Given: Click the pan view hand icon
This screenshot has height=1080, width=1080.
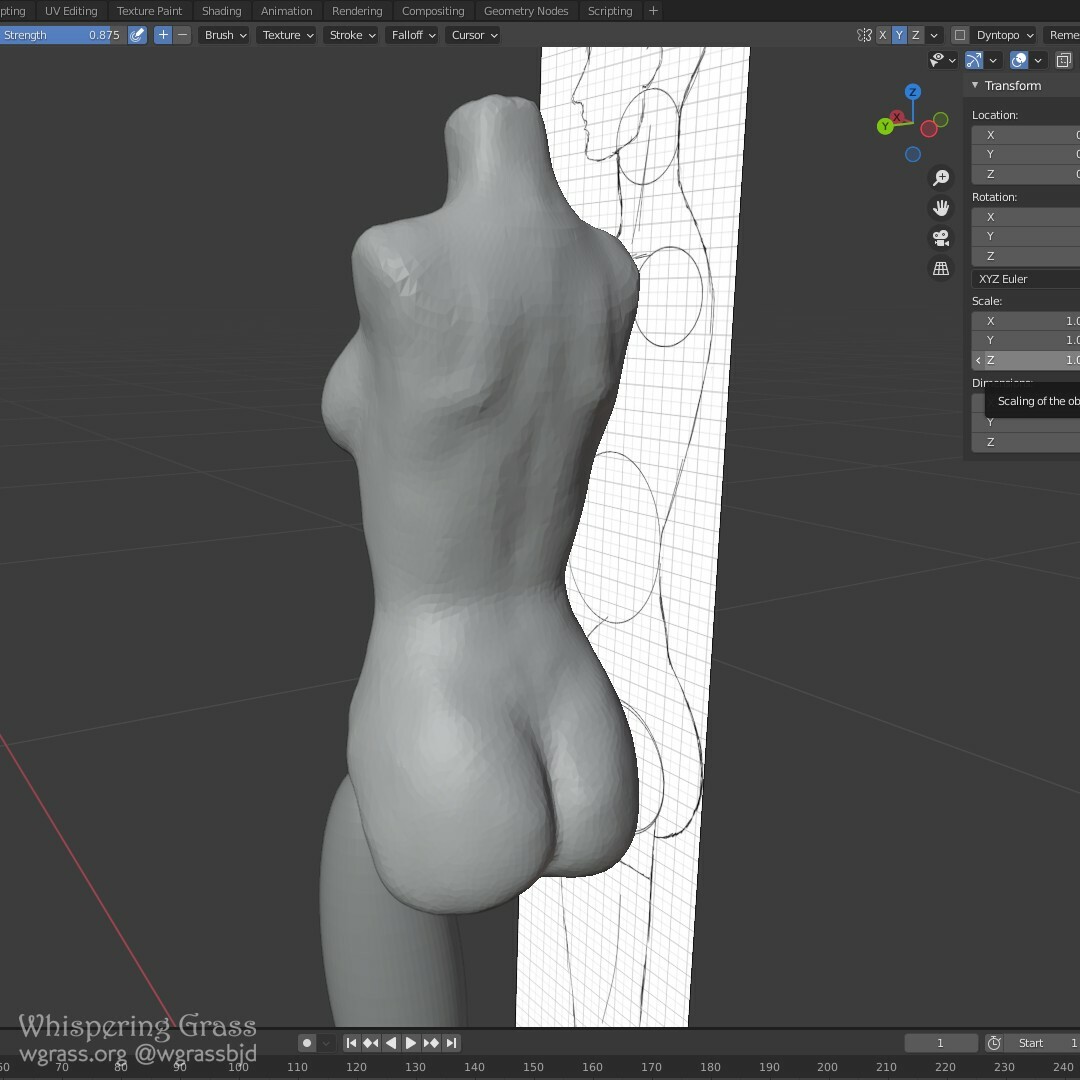Looking at the screenshot, I should click(x=941, y=208).
